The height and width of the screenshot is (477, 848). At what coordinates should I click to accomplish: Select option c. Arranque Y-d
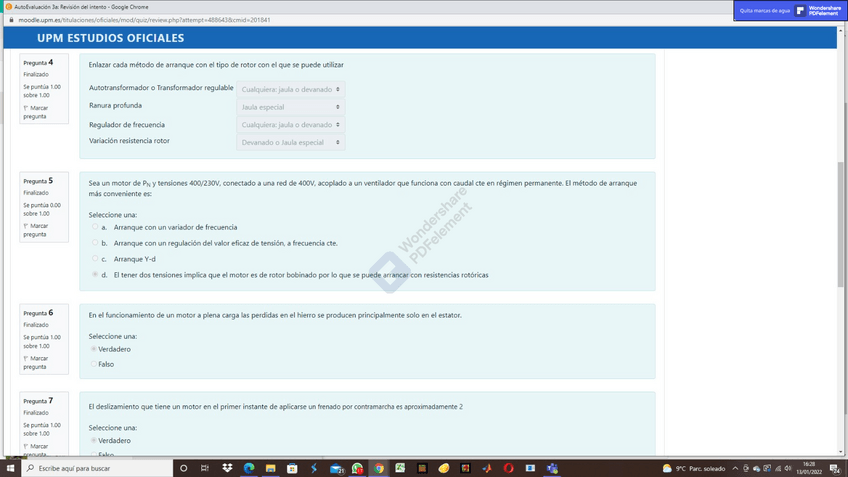(95, 258)
